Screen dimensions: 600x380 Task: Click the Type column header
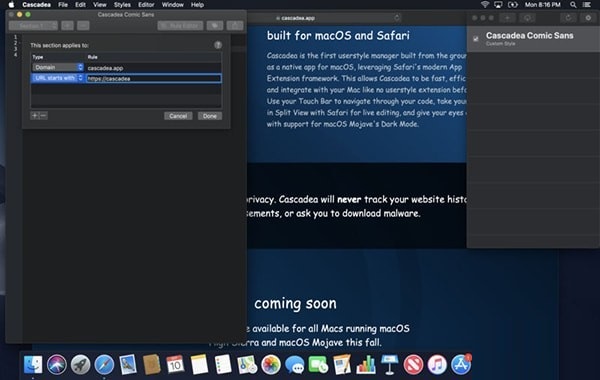[x=38, y=57]
